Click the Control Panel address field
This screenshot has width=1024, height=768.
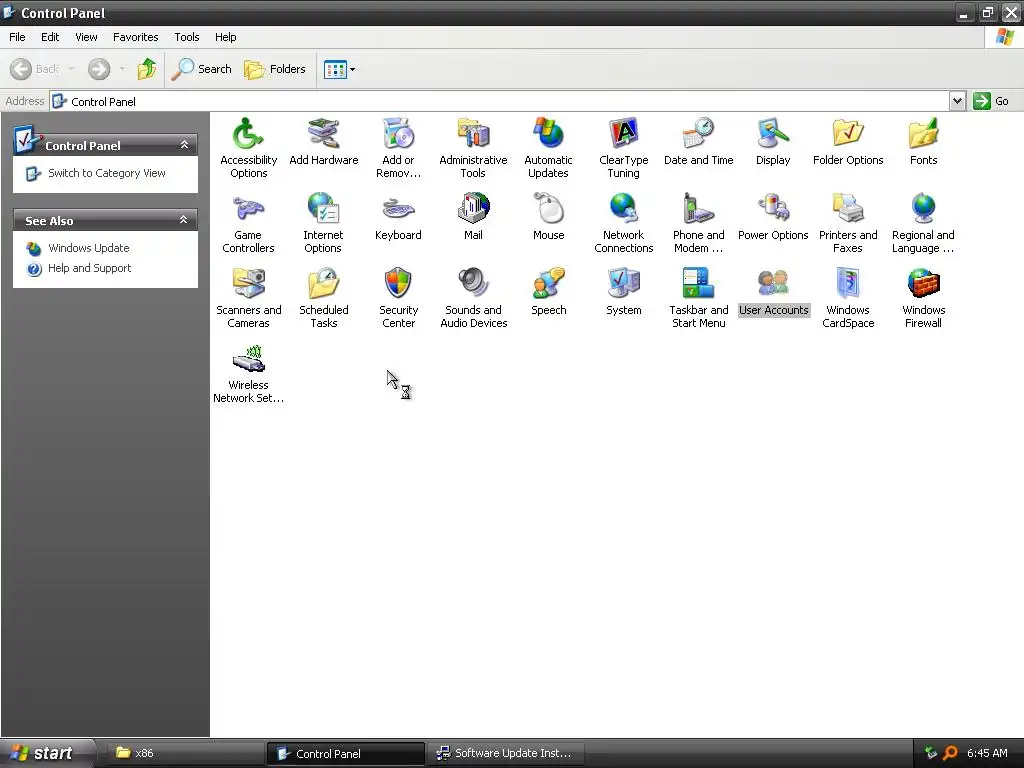(x=500, y=101)
